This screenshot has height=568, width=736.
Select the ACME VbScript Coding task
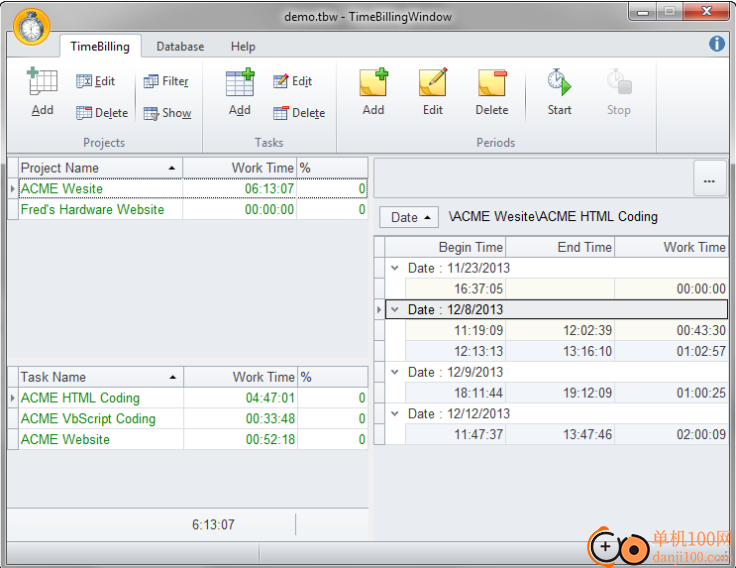coord(192,418)
